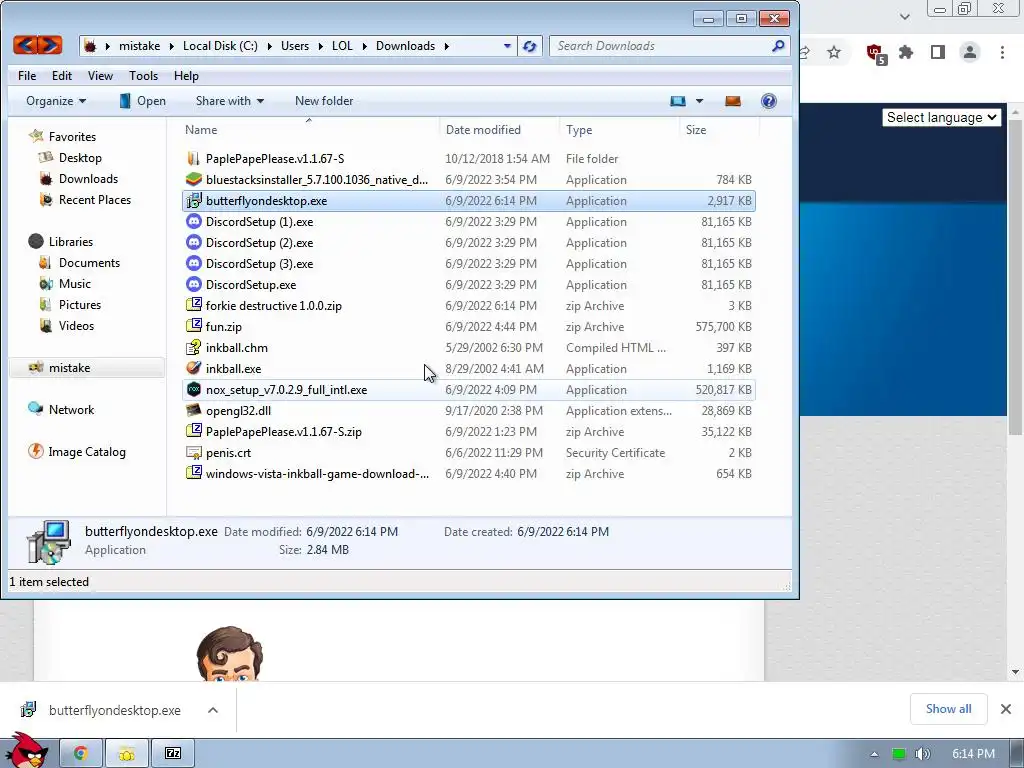
Task: Click the Chrome taskbar icon
Action: tap(81, 754)
